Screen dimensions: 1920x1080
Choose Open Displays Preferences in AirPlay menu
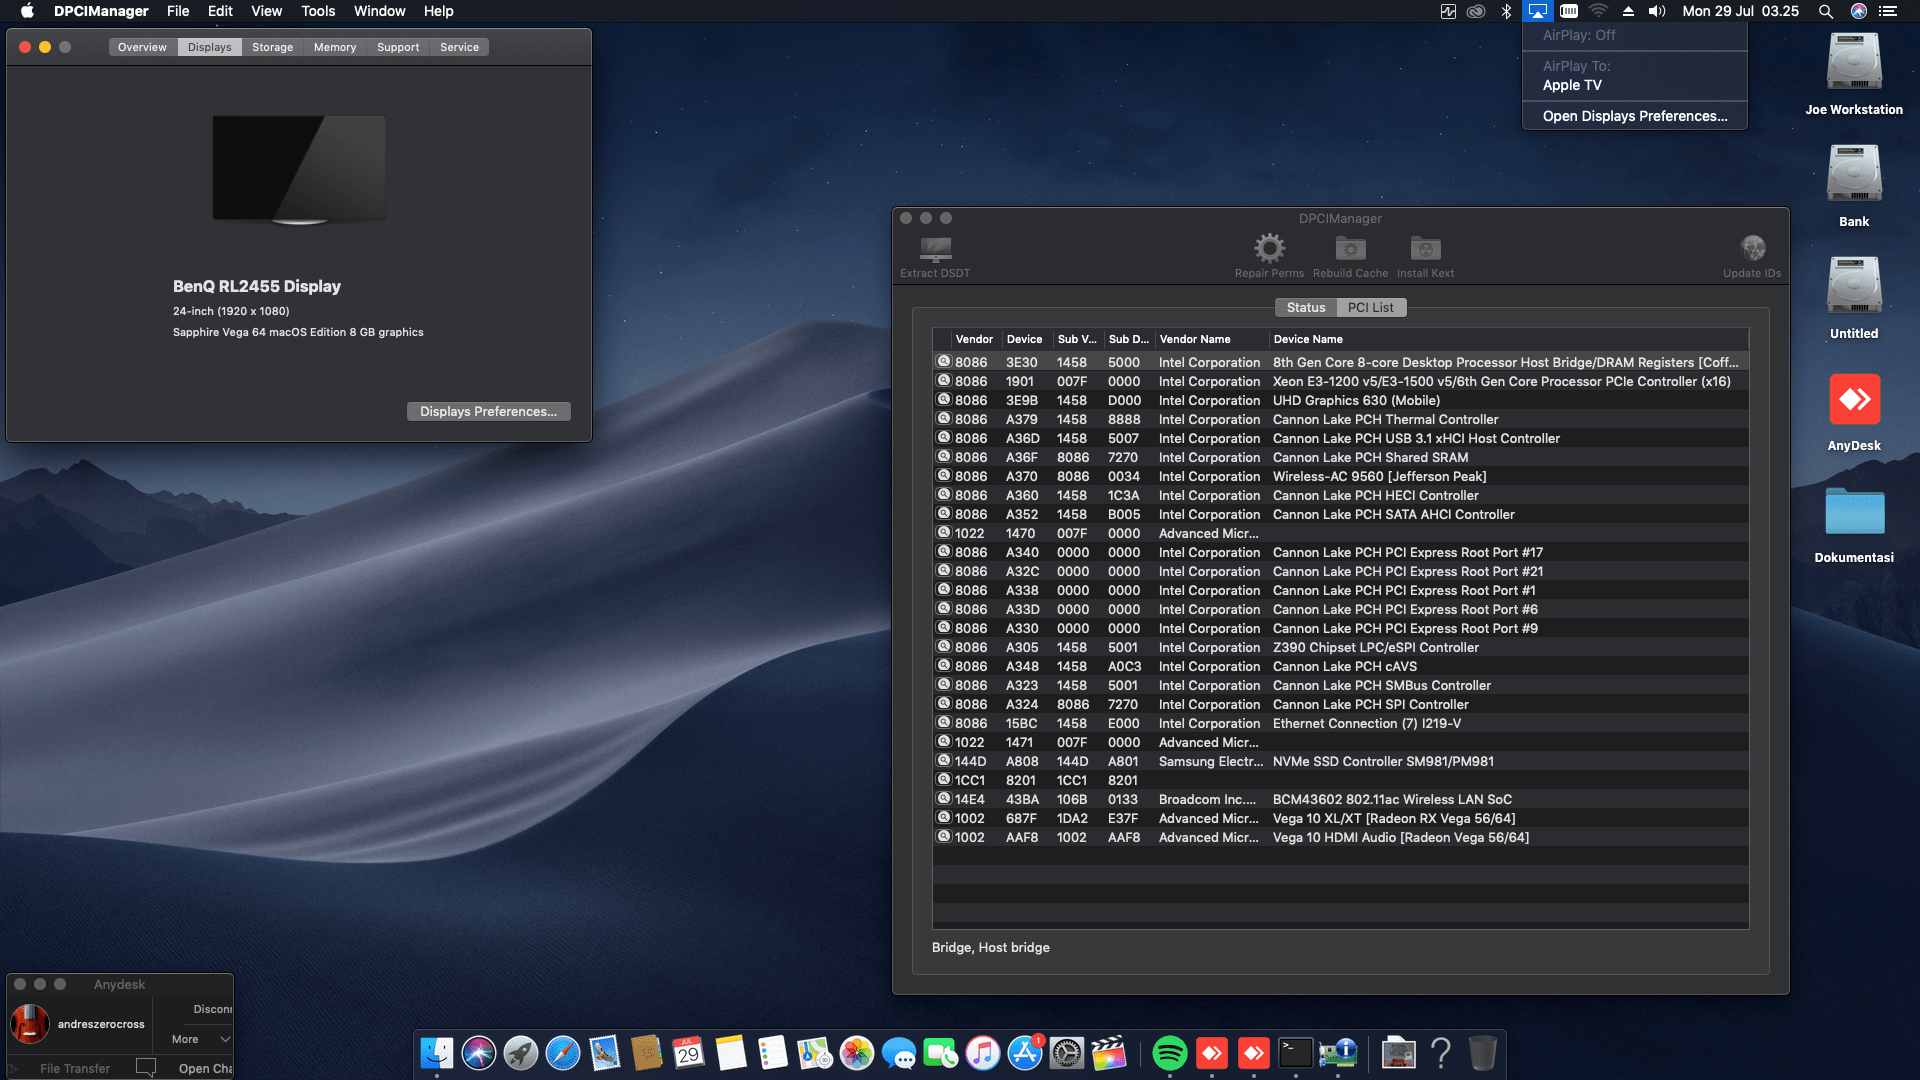point(1635,116)
